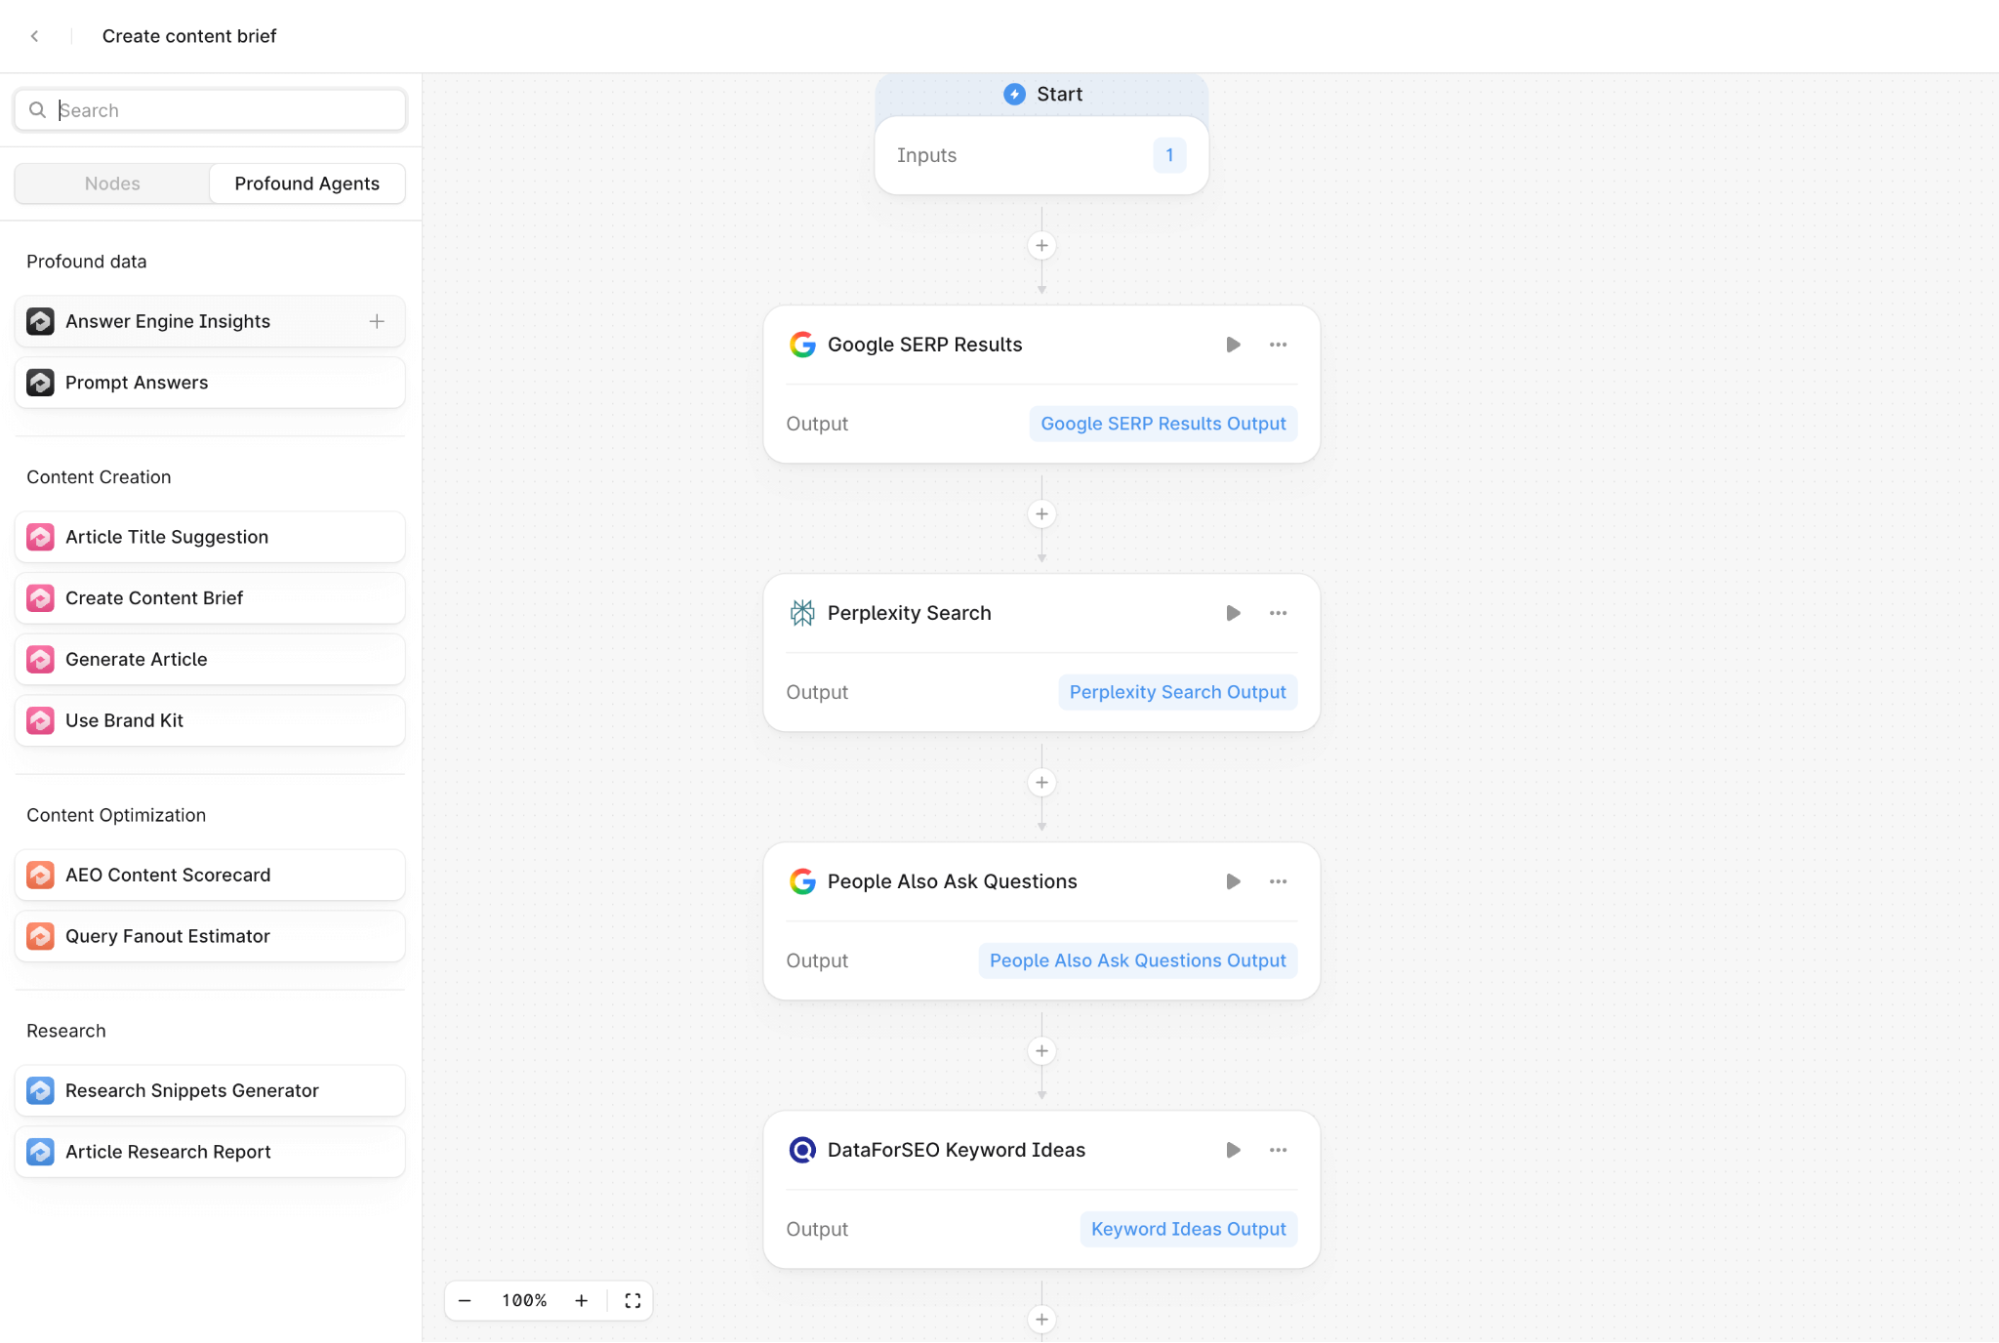The image size is (1999, 1343).
Task: Click the blue Start node icon
Action: (x=1014, y=94)
